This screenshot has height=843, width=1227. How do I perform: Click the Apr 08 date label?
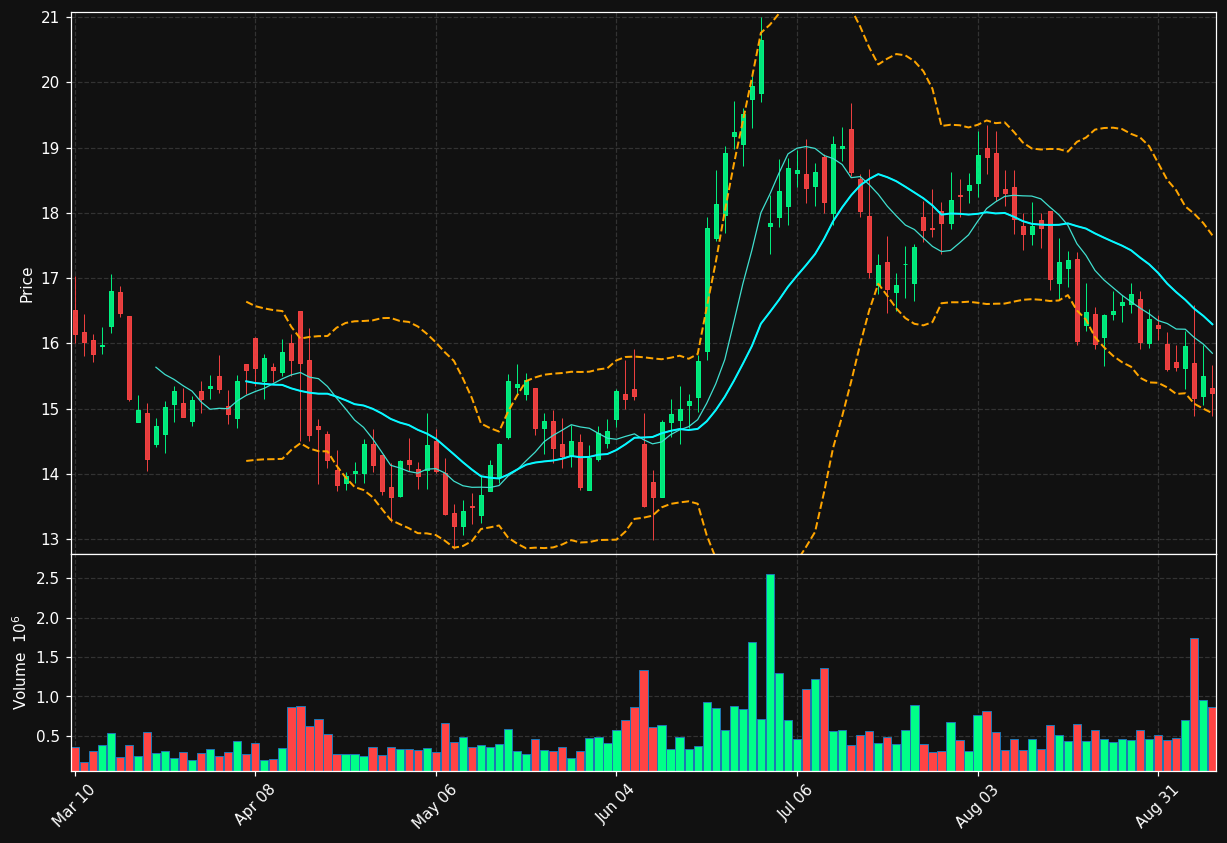(253, 805)
